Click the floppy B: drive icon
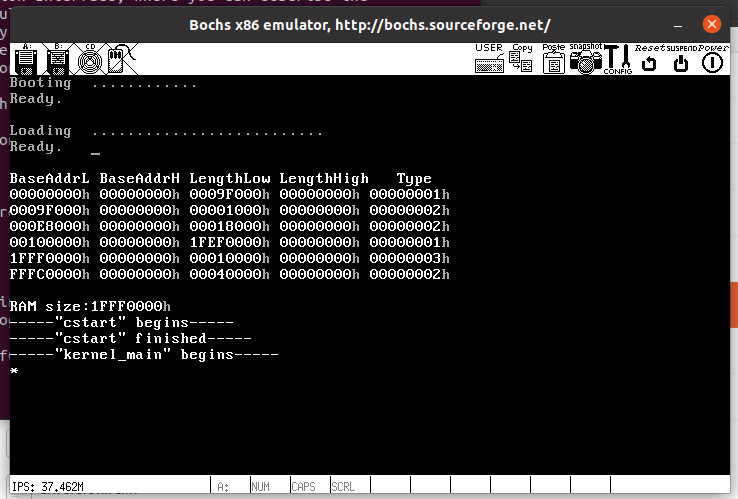The image size is (738, 499). point(57,59)
